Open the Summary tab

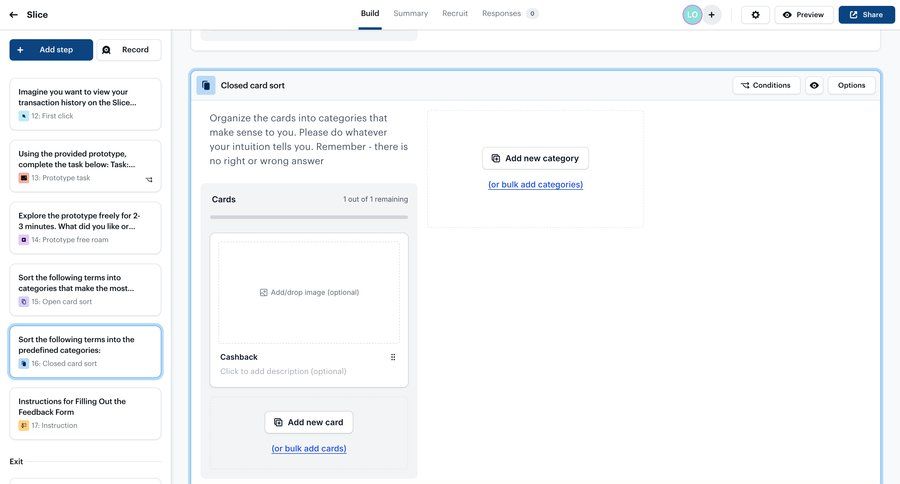(410, 14)
